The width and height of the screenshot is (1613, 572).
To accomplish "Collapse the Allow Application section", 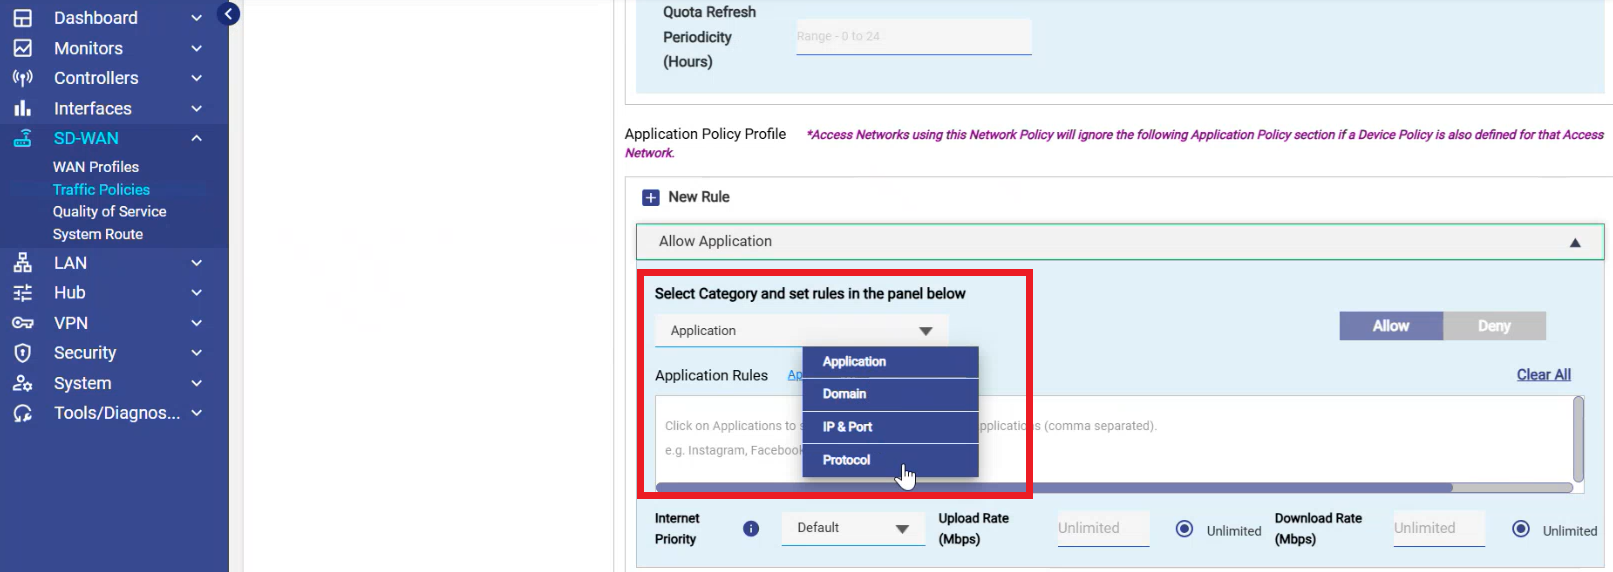I will click(x=1575, y=242).
